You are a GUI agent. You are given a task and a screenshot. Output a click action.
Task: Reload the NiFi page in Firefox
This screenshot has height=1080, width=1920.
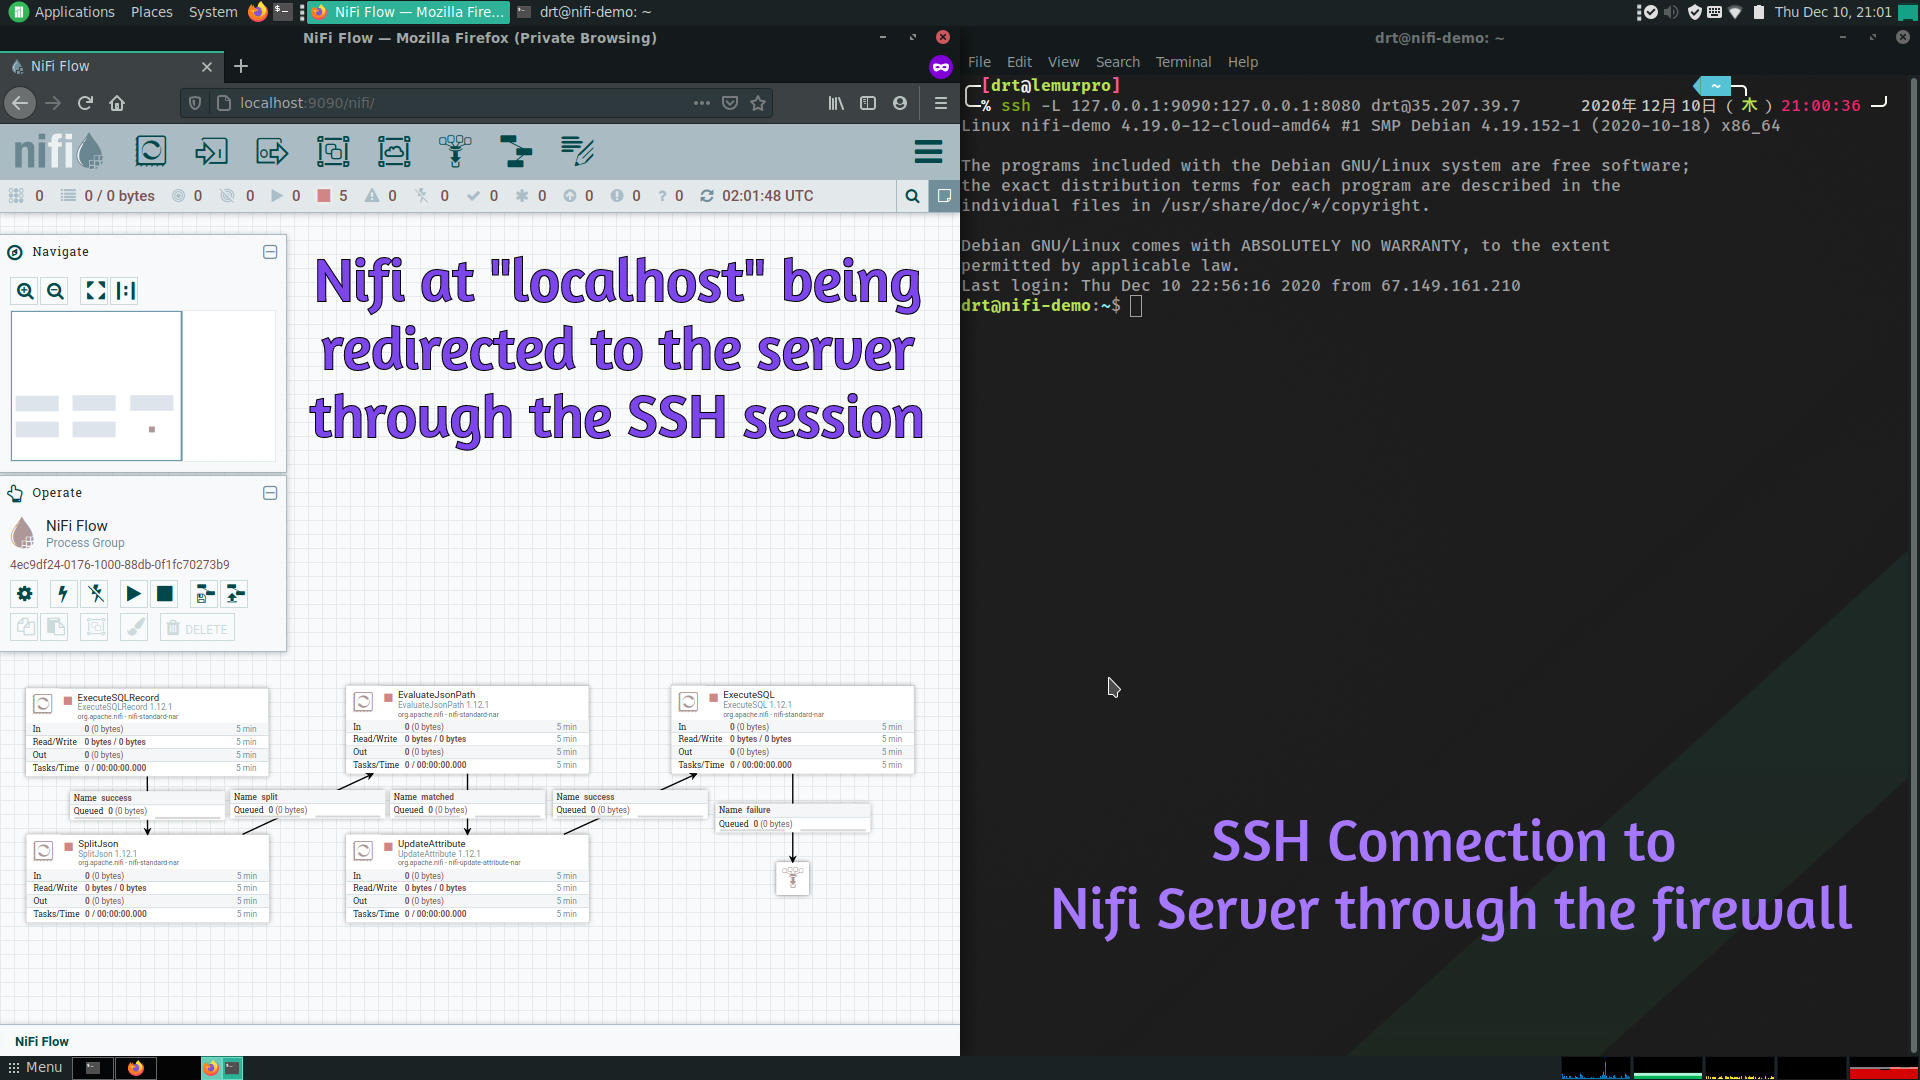click(85, 103)
